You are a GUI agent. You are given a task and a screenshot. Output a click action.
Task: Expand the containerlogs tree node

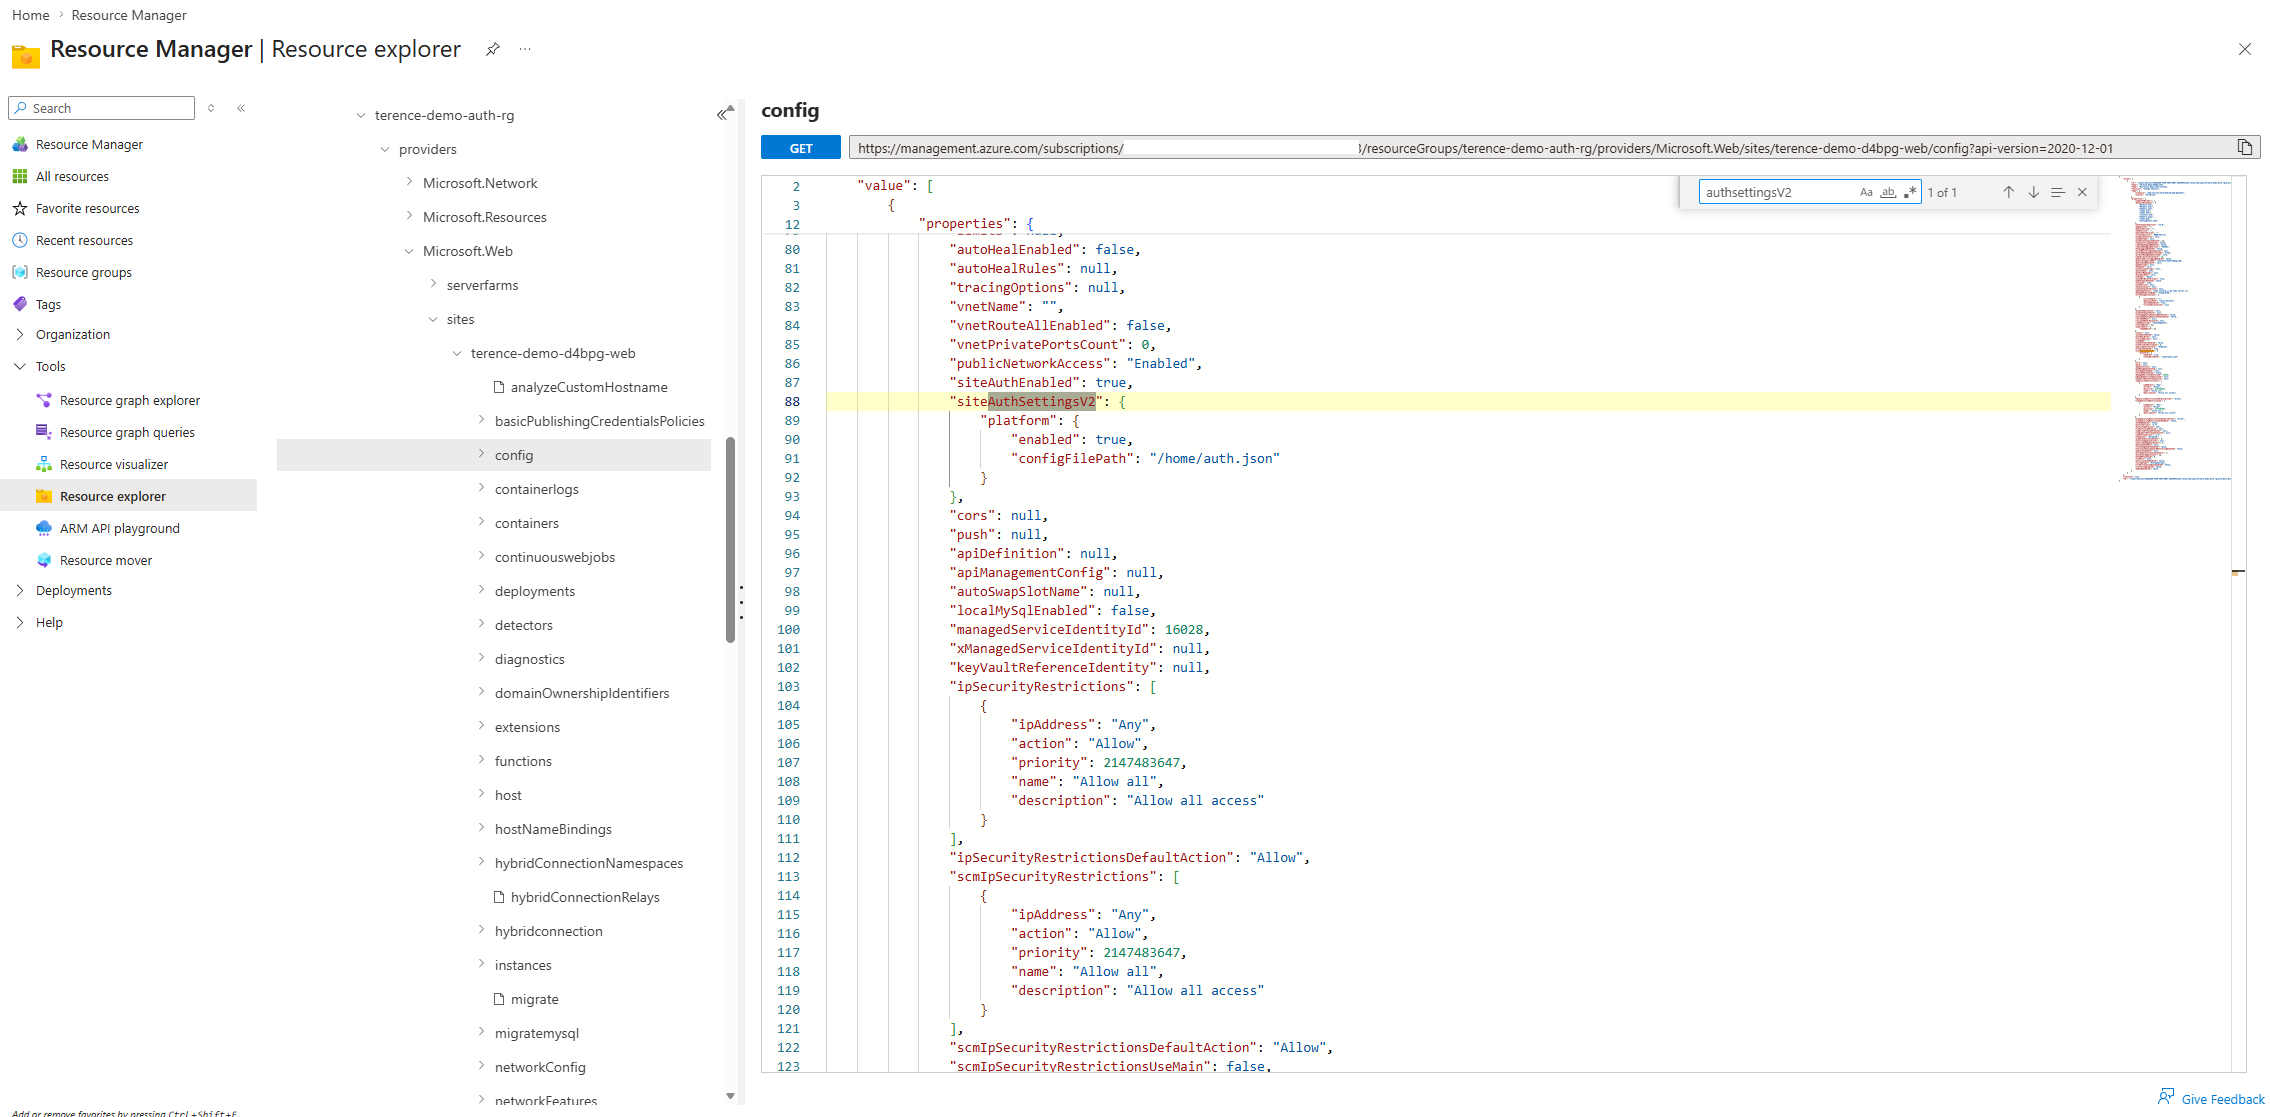(481, 489)
